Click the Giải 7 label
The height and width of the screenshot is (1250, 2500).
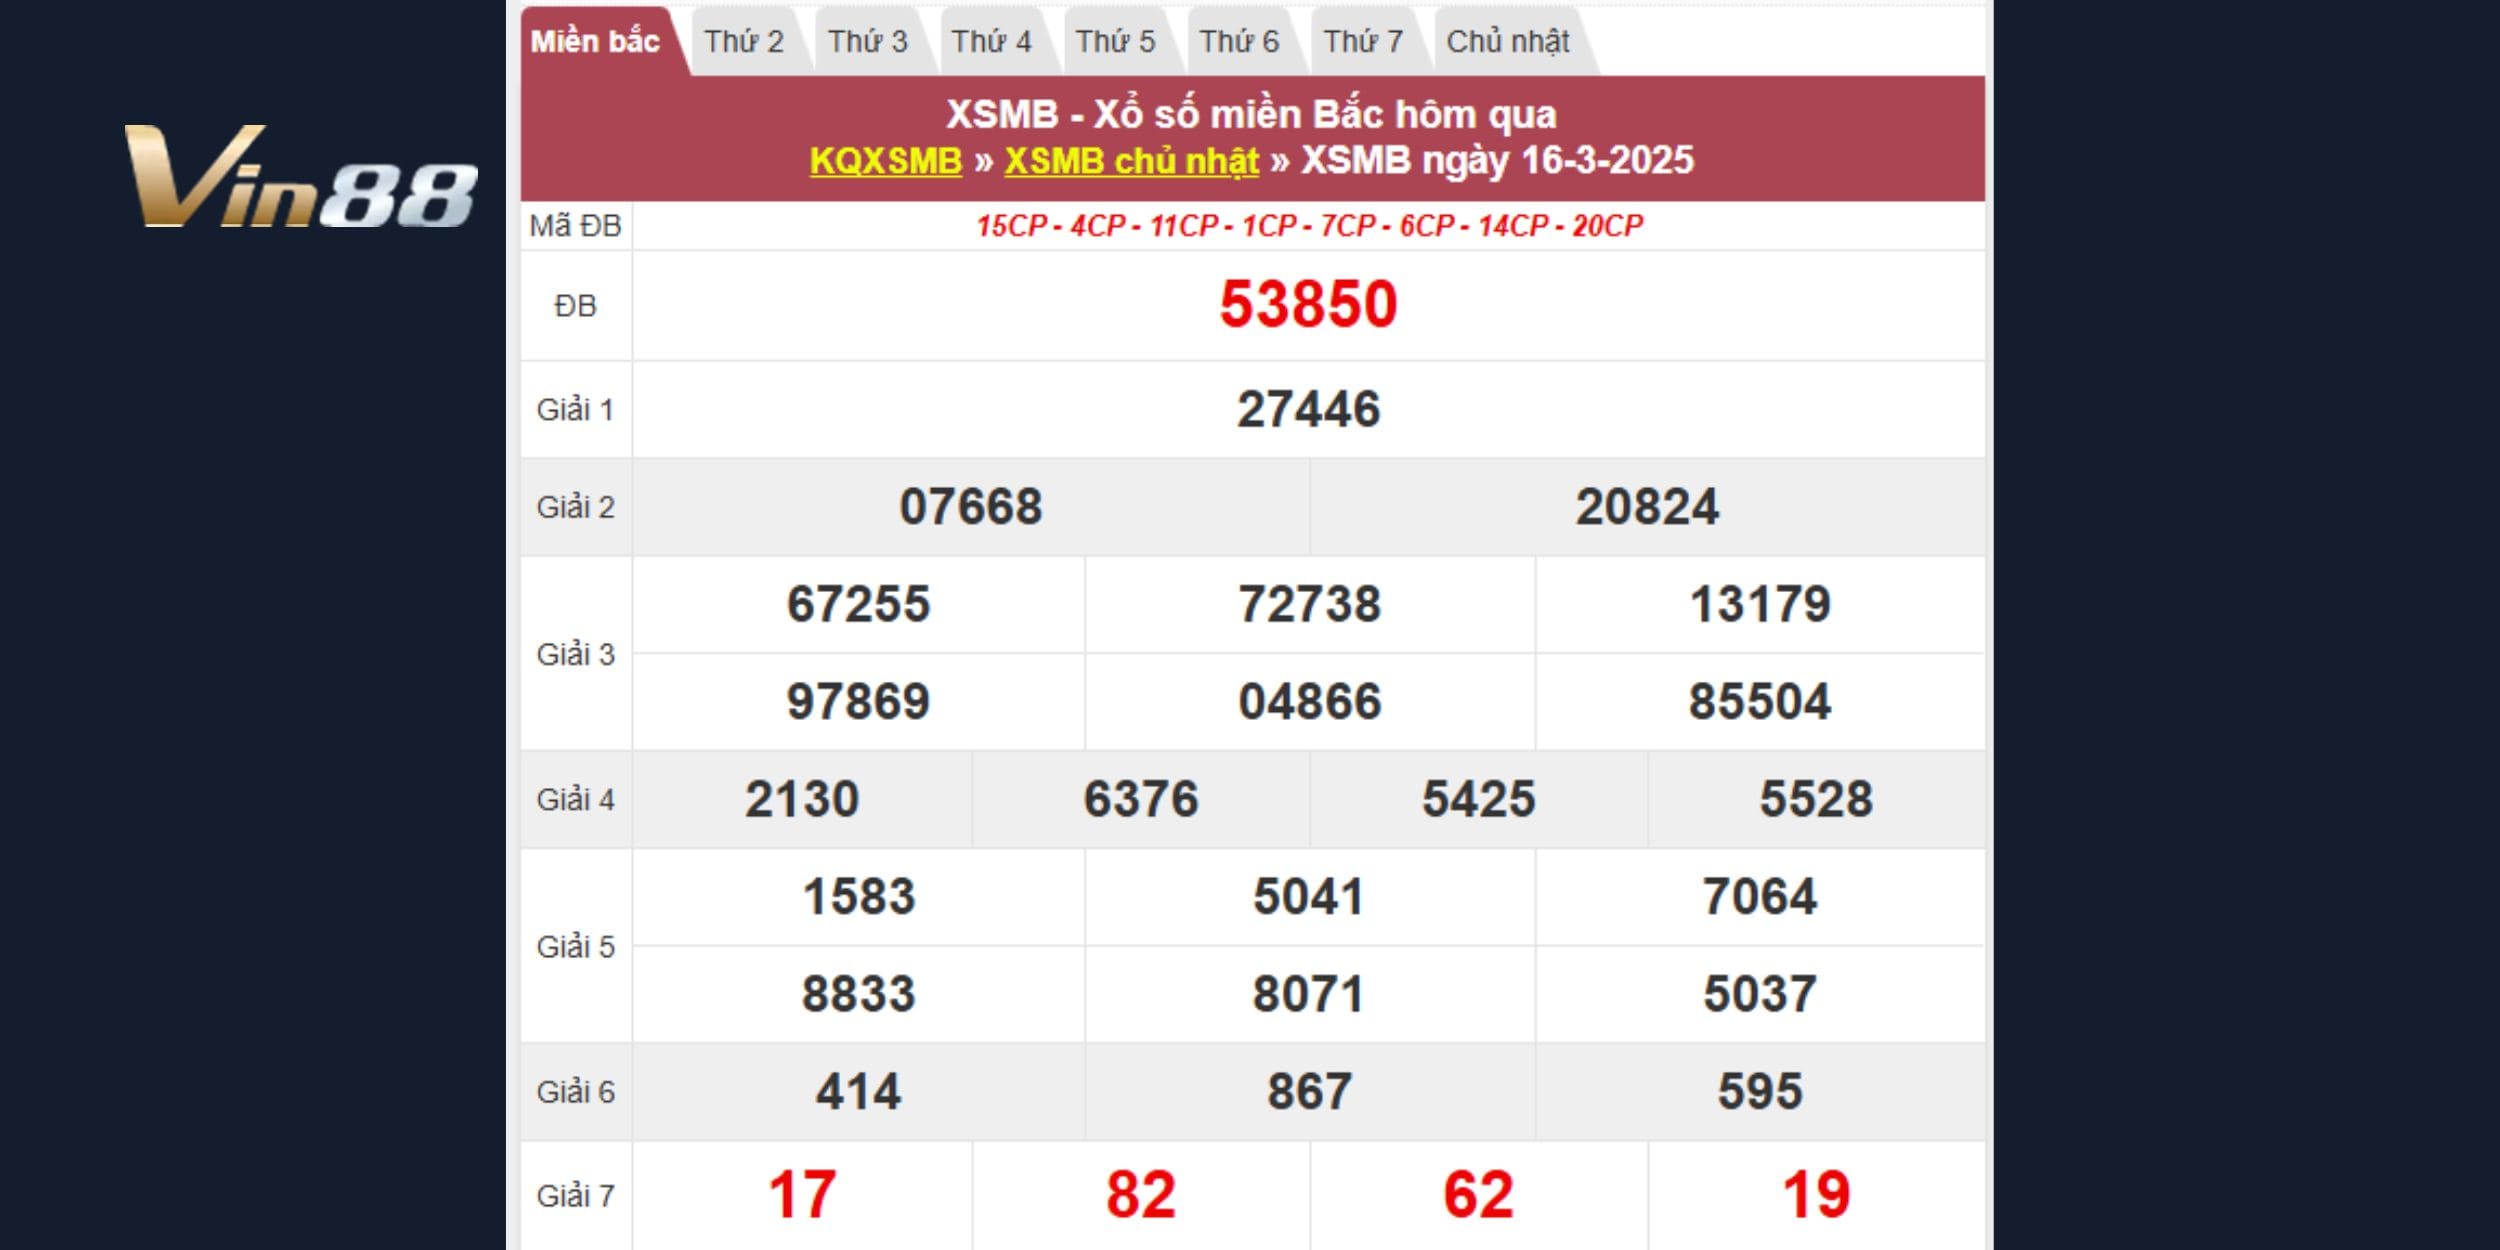pyautogui.click(x=576, y=1196)
